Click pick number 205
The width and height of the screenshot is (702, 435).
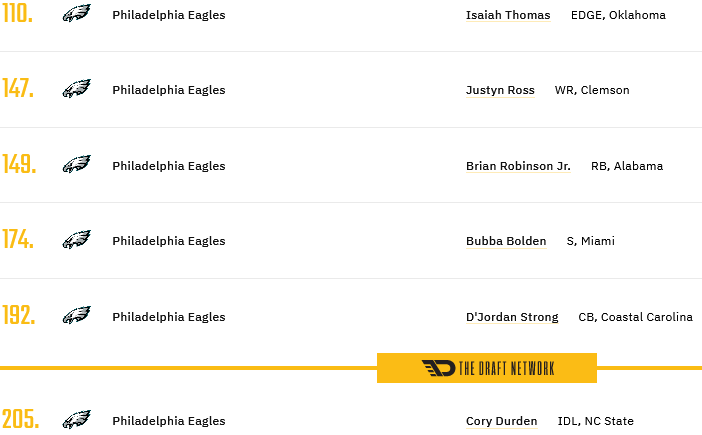[x=20, y=420]
